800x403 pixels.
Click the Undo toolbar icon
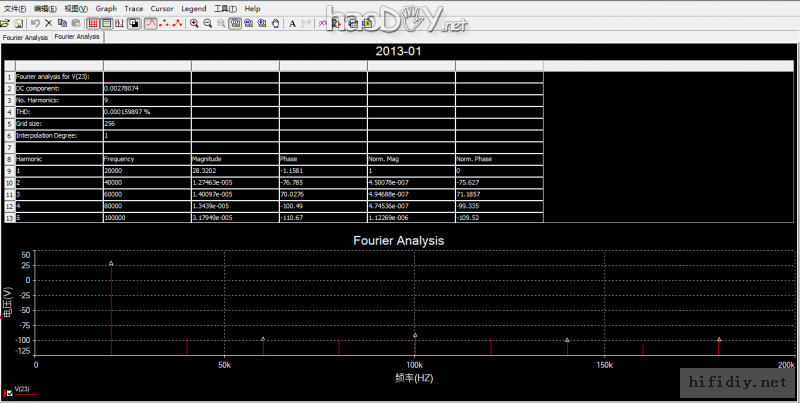coord(35,22)
